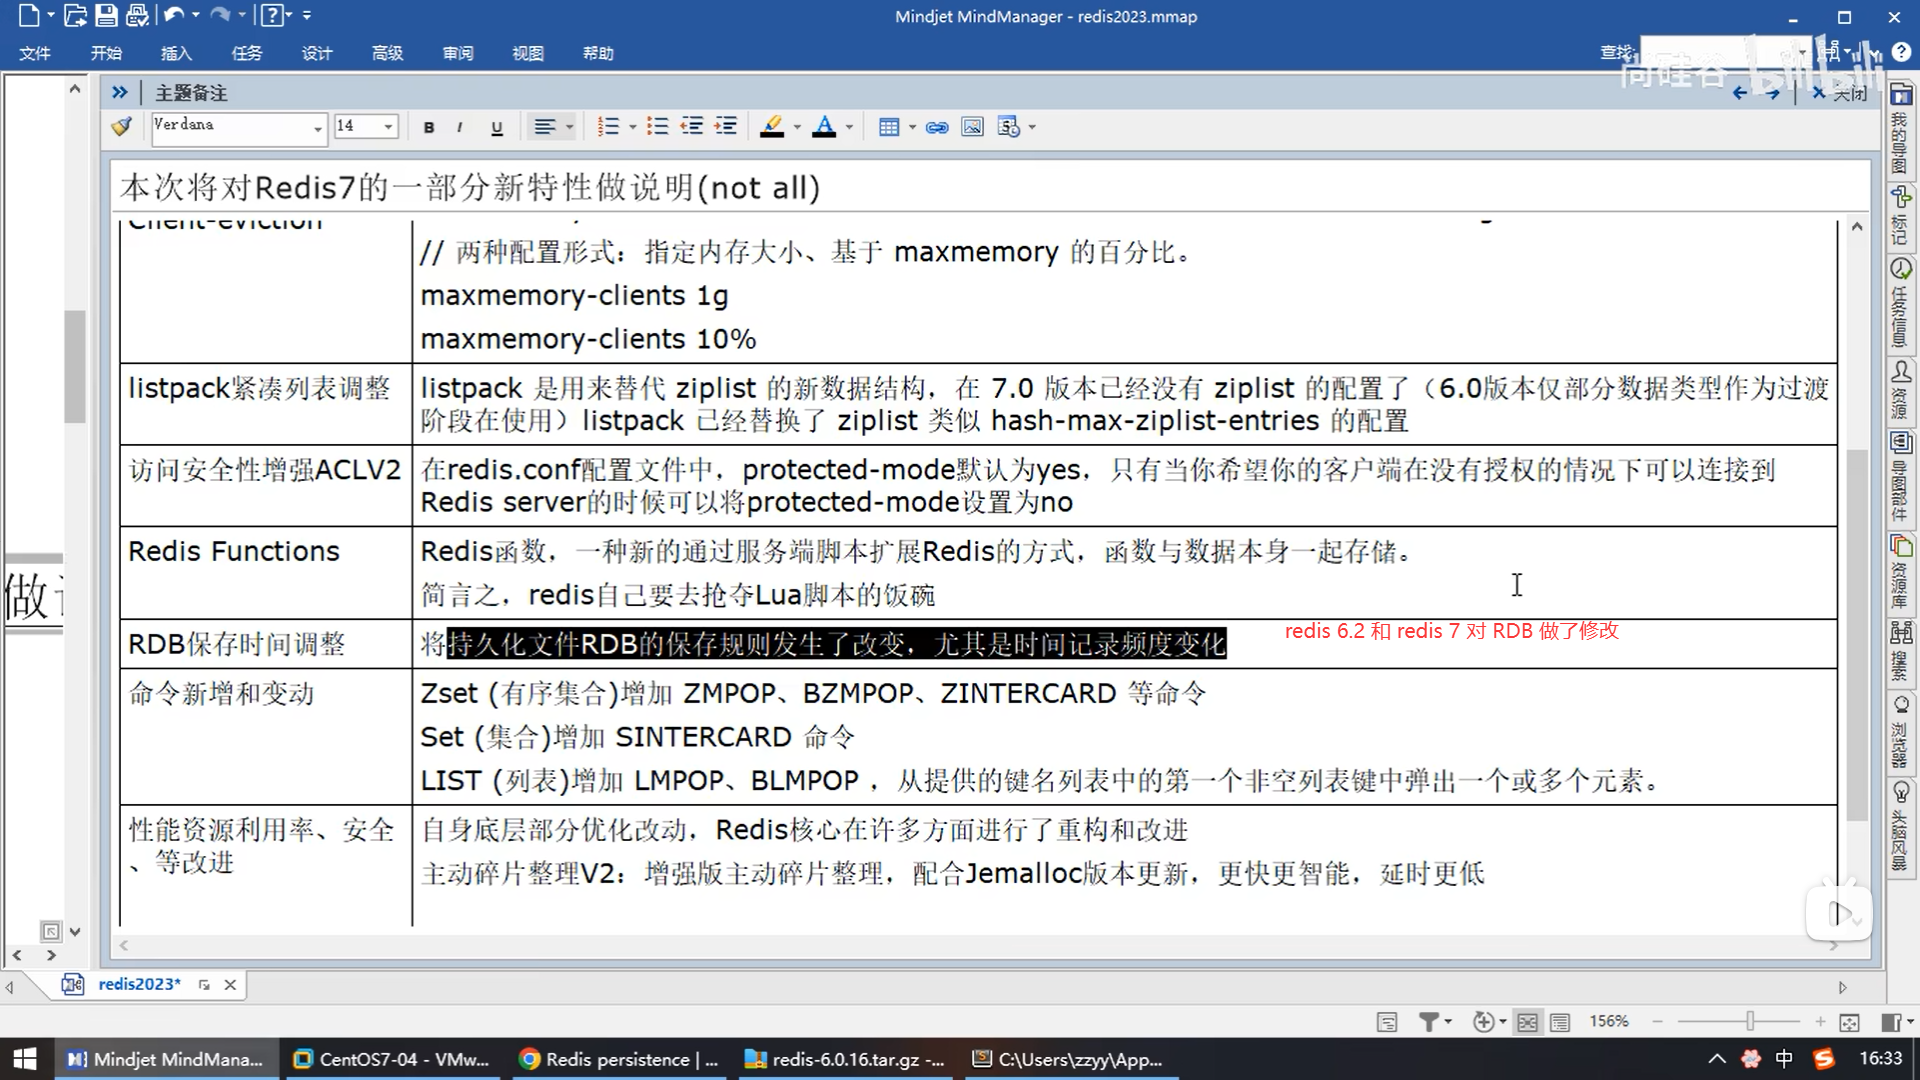Toggle underline formatting
1920x1080 pixels.
click(x=497, y=127)
